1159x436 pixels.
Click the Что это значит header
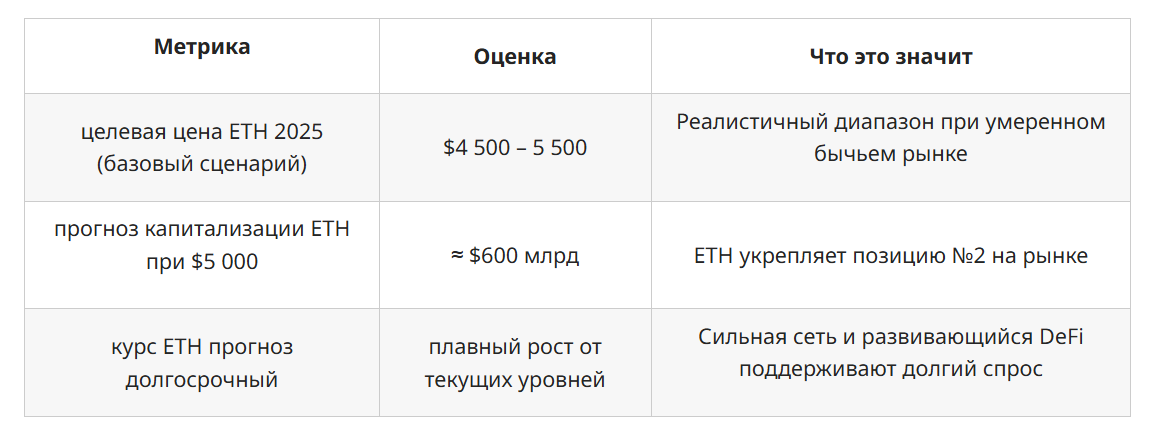point(890,57)
